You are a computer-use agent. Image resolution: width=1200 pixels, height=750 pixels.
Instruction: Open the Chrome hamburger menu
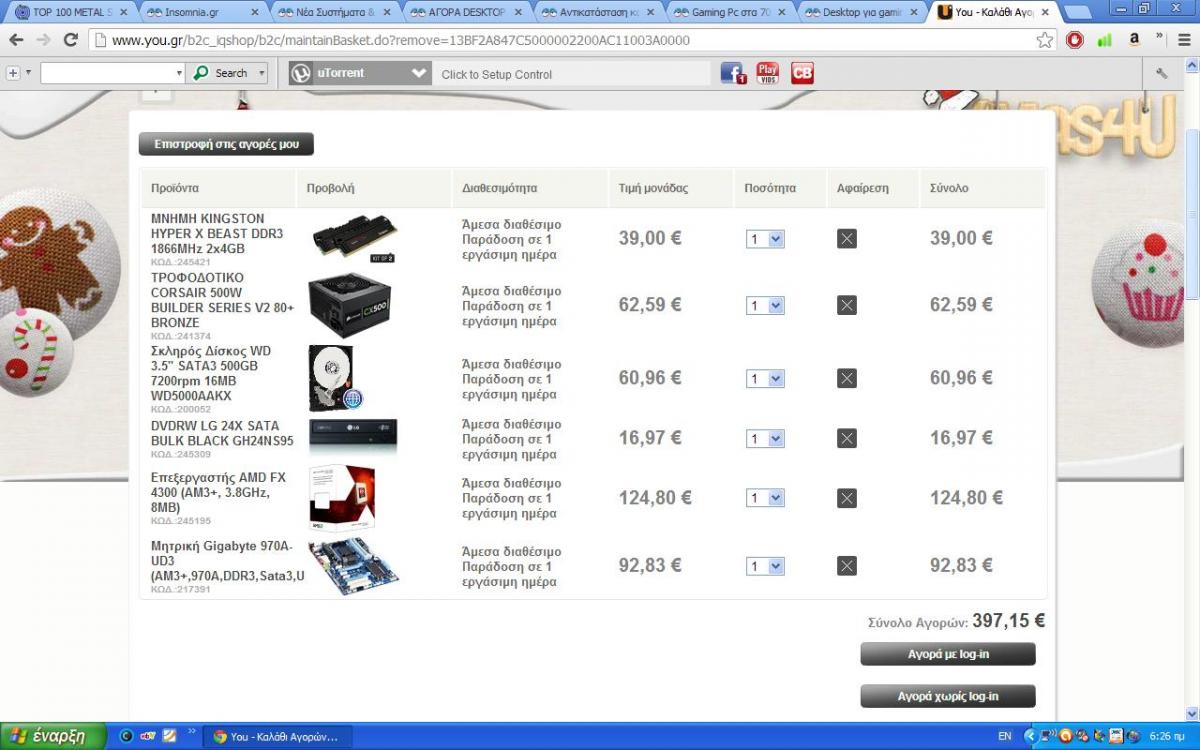point(1182,41)
